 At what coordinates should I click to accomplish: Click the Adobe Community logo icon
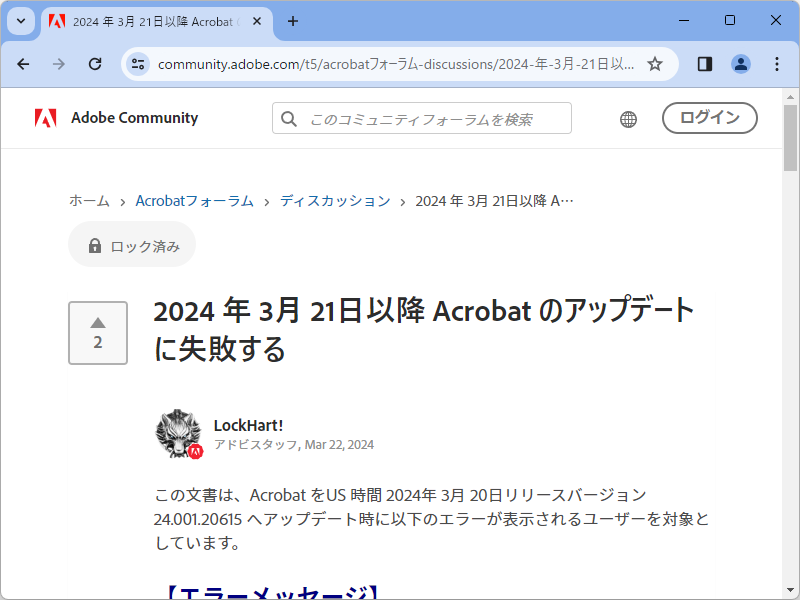(45, 117)
